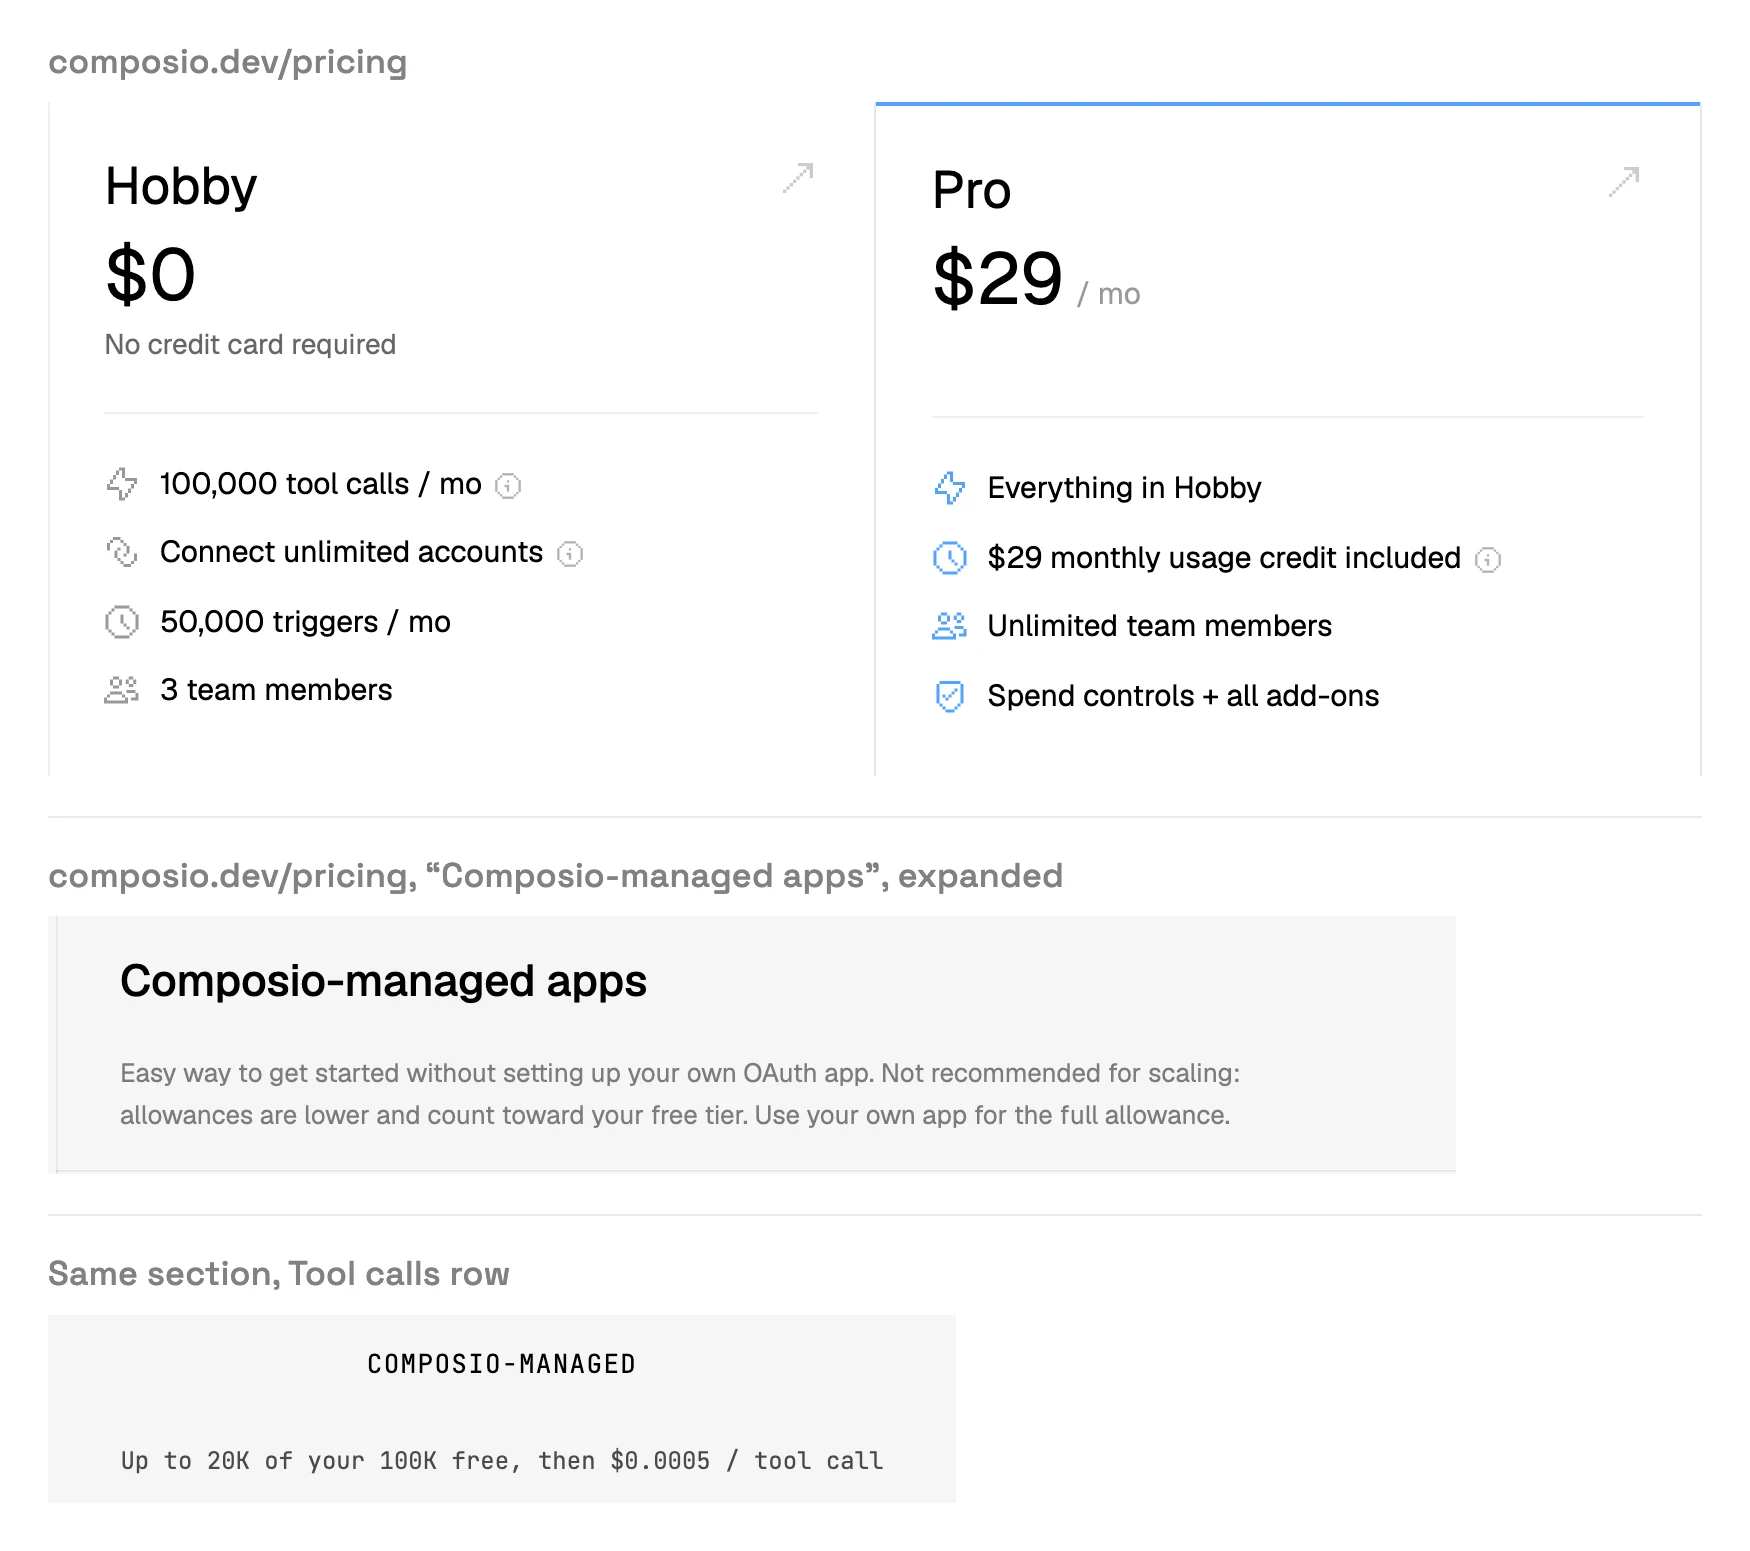1750x1551 pixels.
Task: Click the top composio.dev/pricing caption
Action: 228,62
